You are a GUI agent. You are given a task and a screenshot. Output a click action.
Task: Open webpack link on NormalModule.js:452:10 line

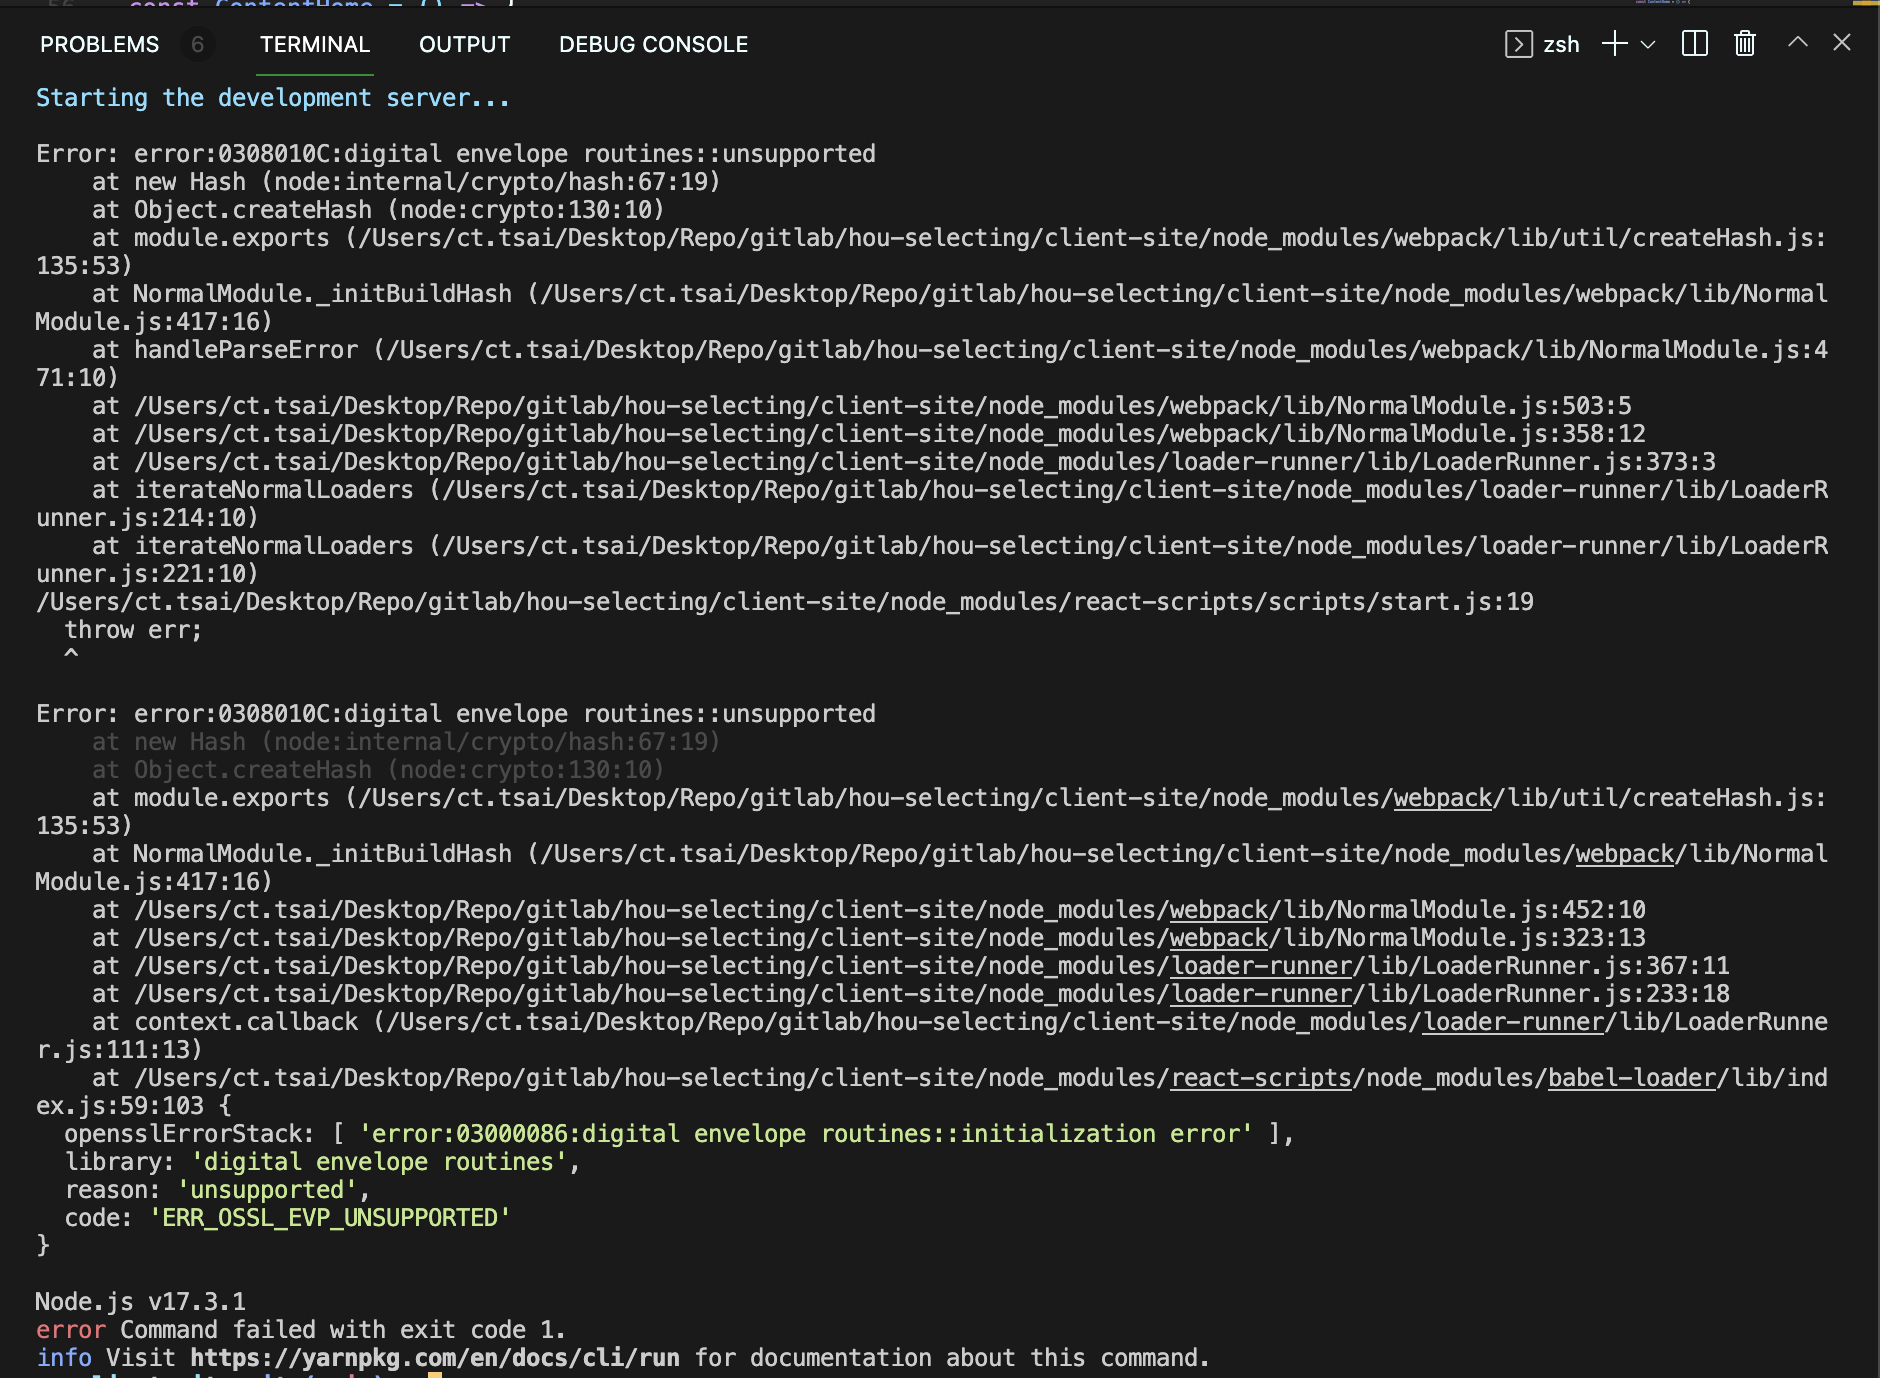click(1219, 910)
